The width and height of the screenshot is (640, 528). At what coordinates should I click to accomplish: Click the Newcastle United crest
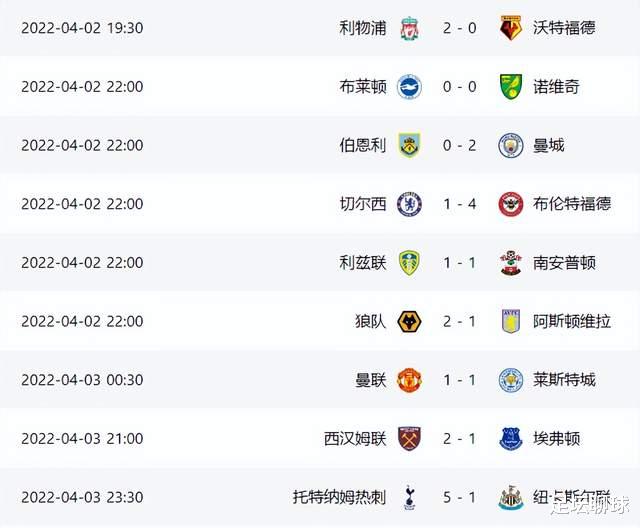pyautogui.click(x=511, y=497)
